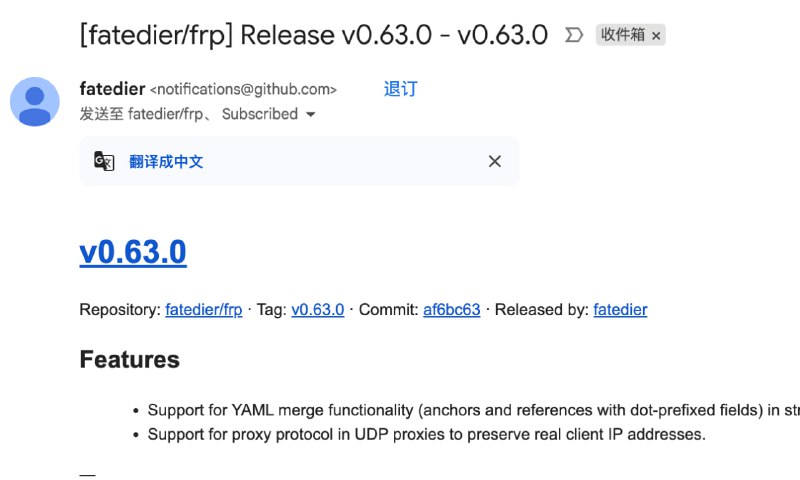800x480 pixels.
Task: Open the commit af6bc63 link
Action: point(451,310)
